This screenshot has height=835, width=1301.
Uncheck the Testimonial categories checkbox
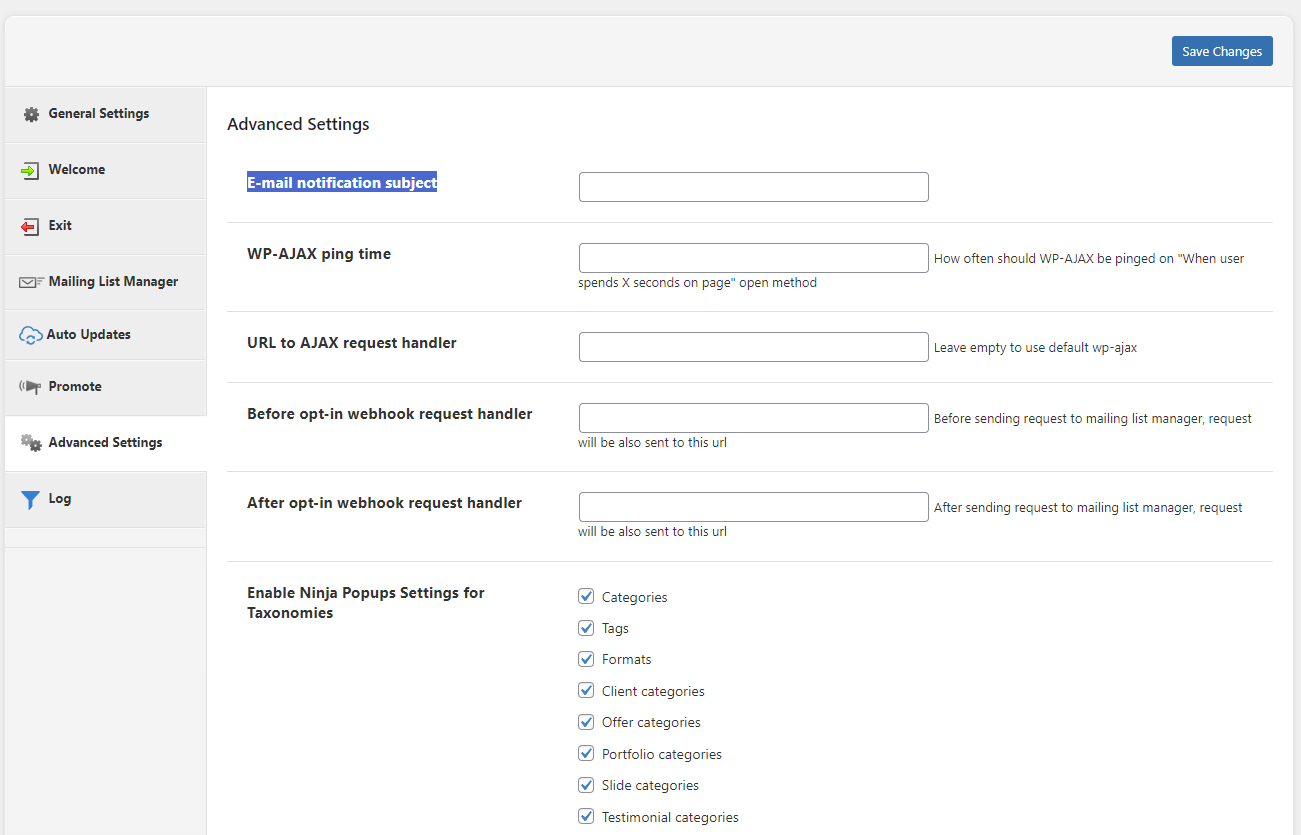586,817
